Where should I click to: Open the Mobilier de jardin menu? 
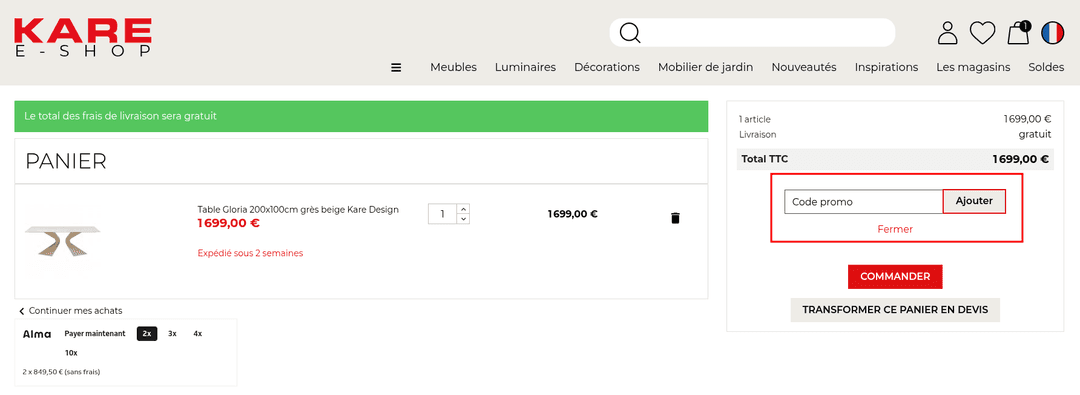tap(705, 68)
